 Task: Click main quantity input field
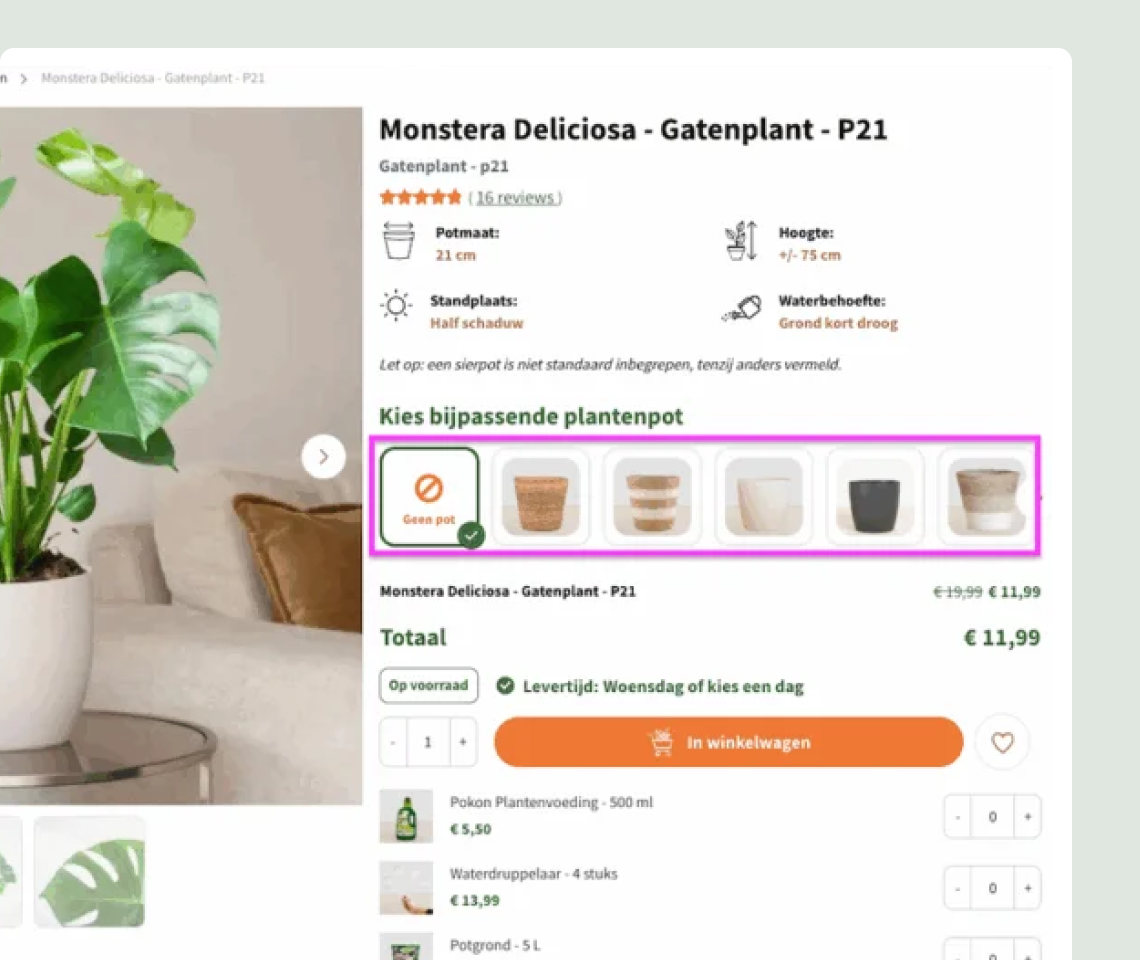pyautogui.click(x=428, y=742)
